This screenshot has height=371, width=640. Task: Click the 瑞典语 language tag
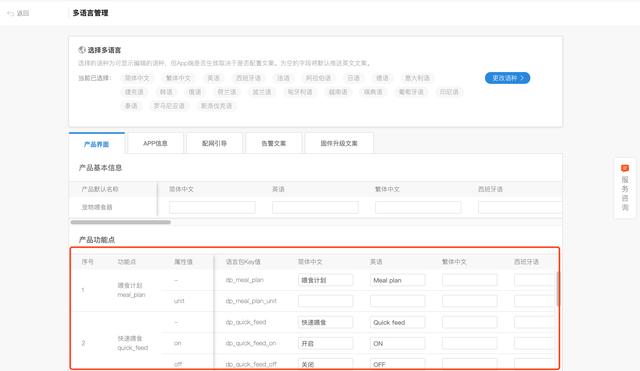[x=373, y=92]
